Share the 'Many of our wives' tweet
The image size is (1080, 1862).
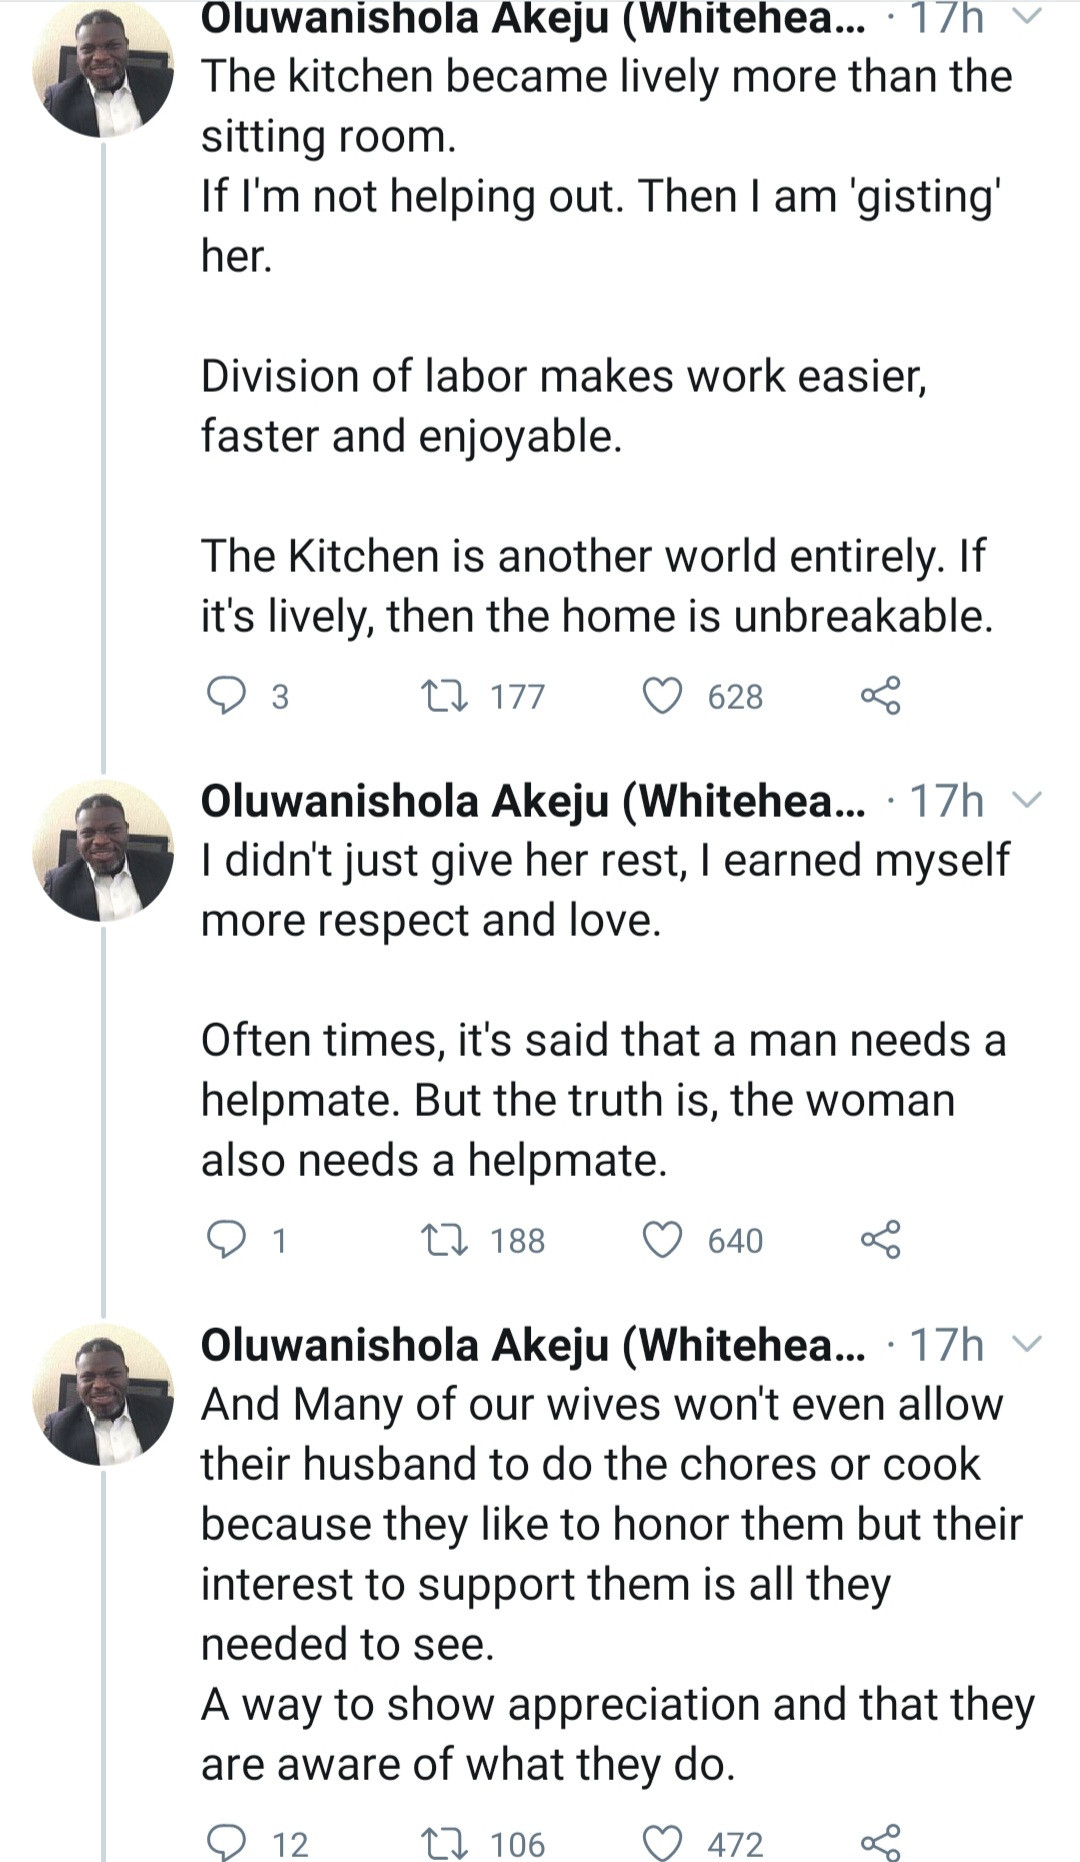[x=880, y=1842]
